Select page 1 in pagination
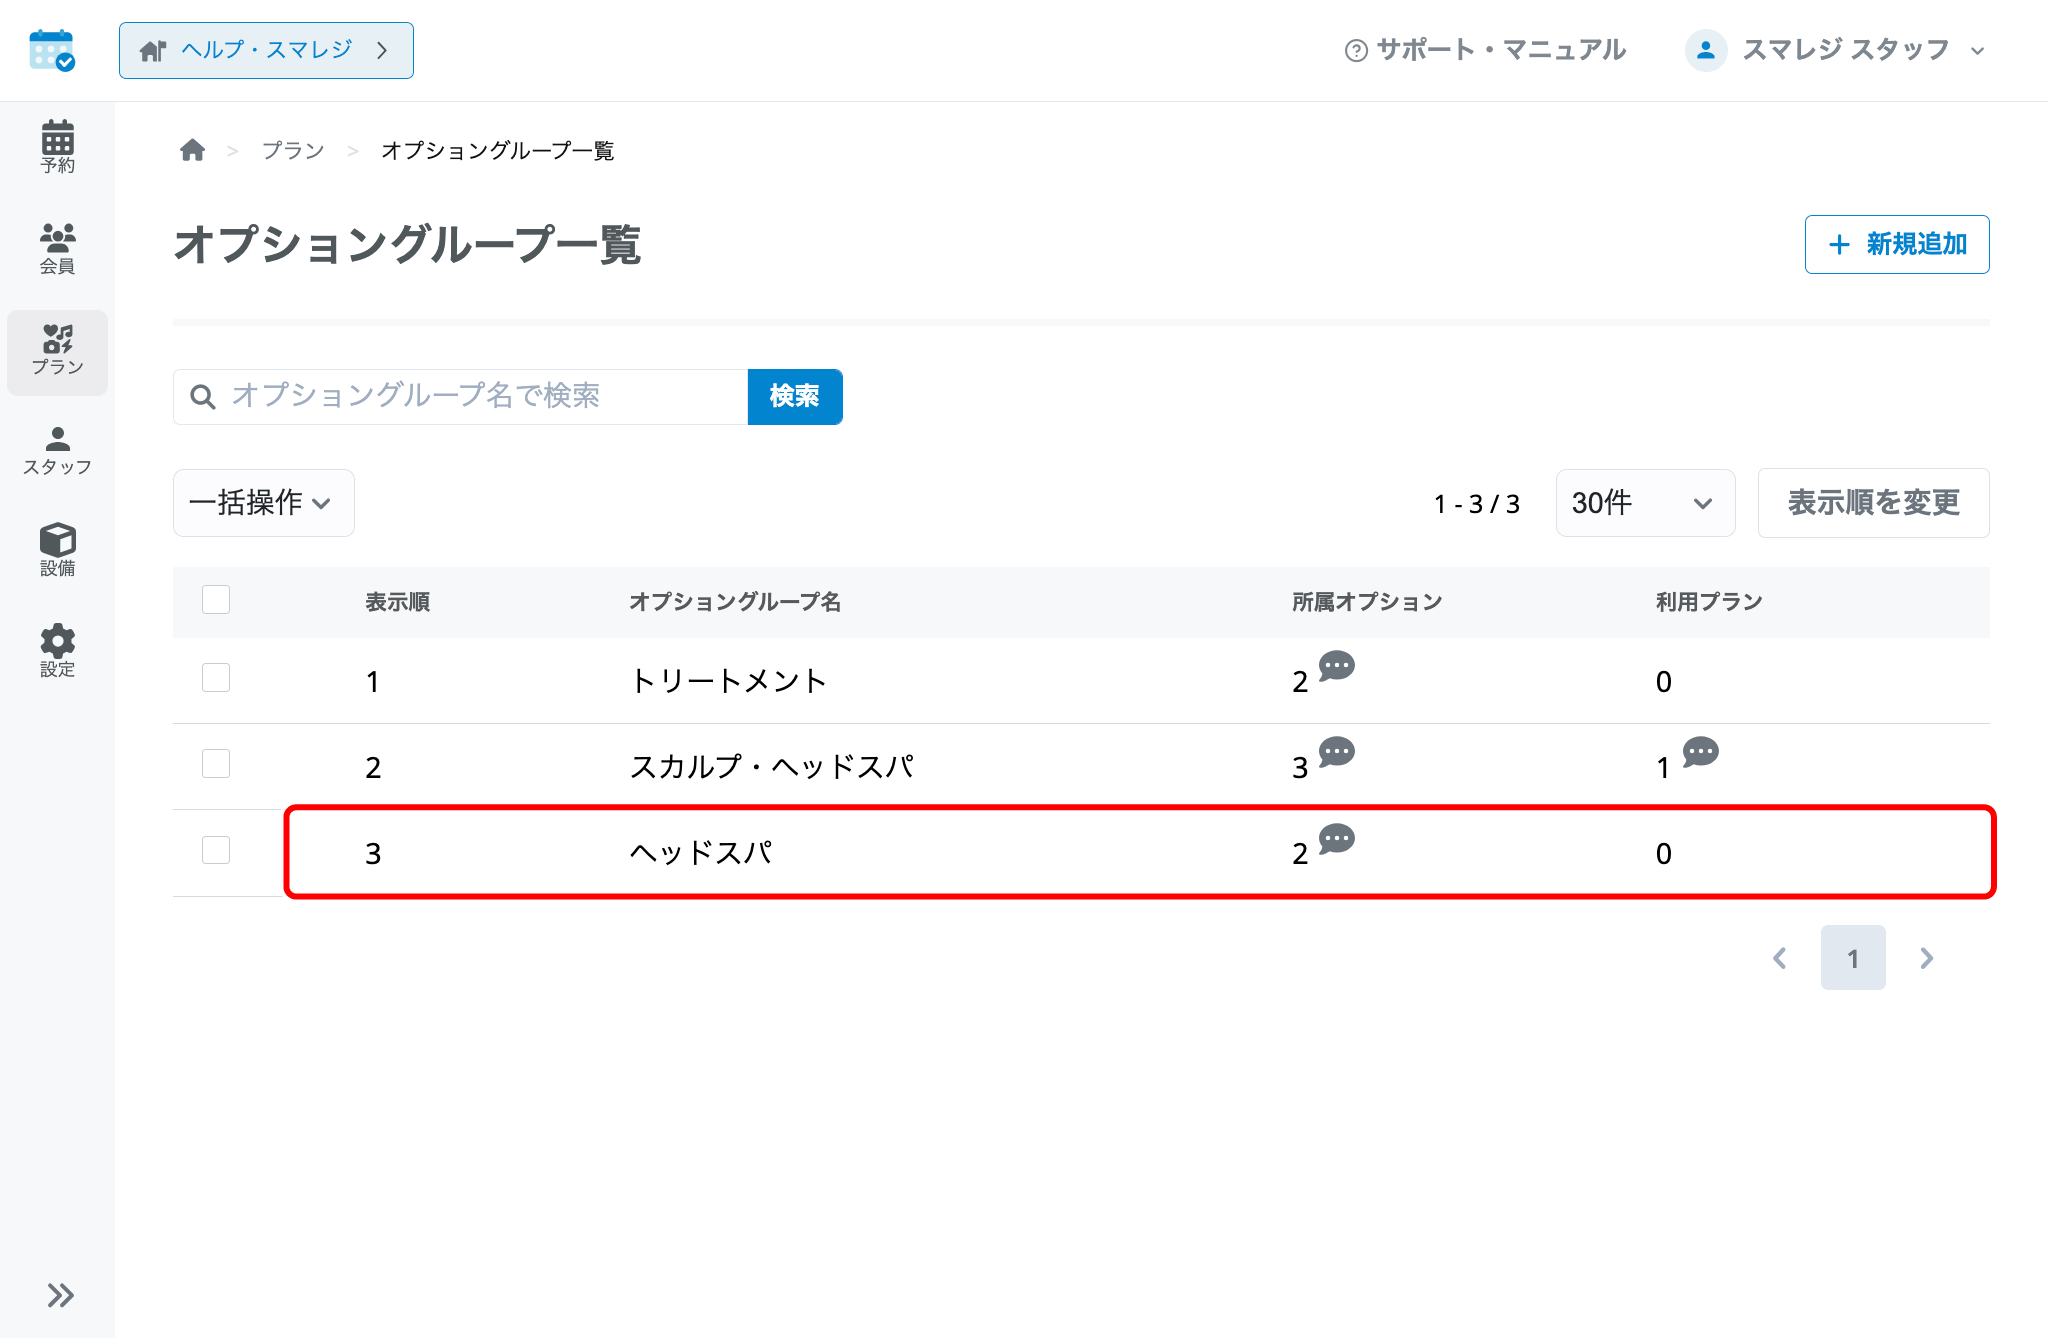The height and width of the screenshot is (1338, 2048). tap(1853, 958)
